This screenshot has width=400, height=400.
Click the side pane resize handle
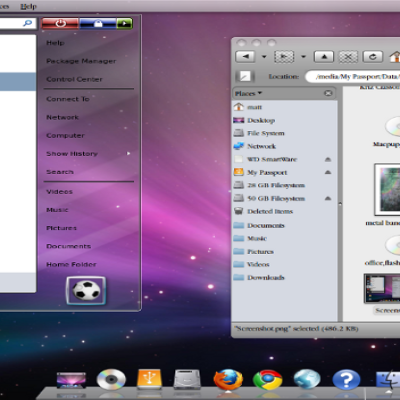point(340,203)
